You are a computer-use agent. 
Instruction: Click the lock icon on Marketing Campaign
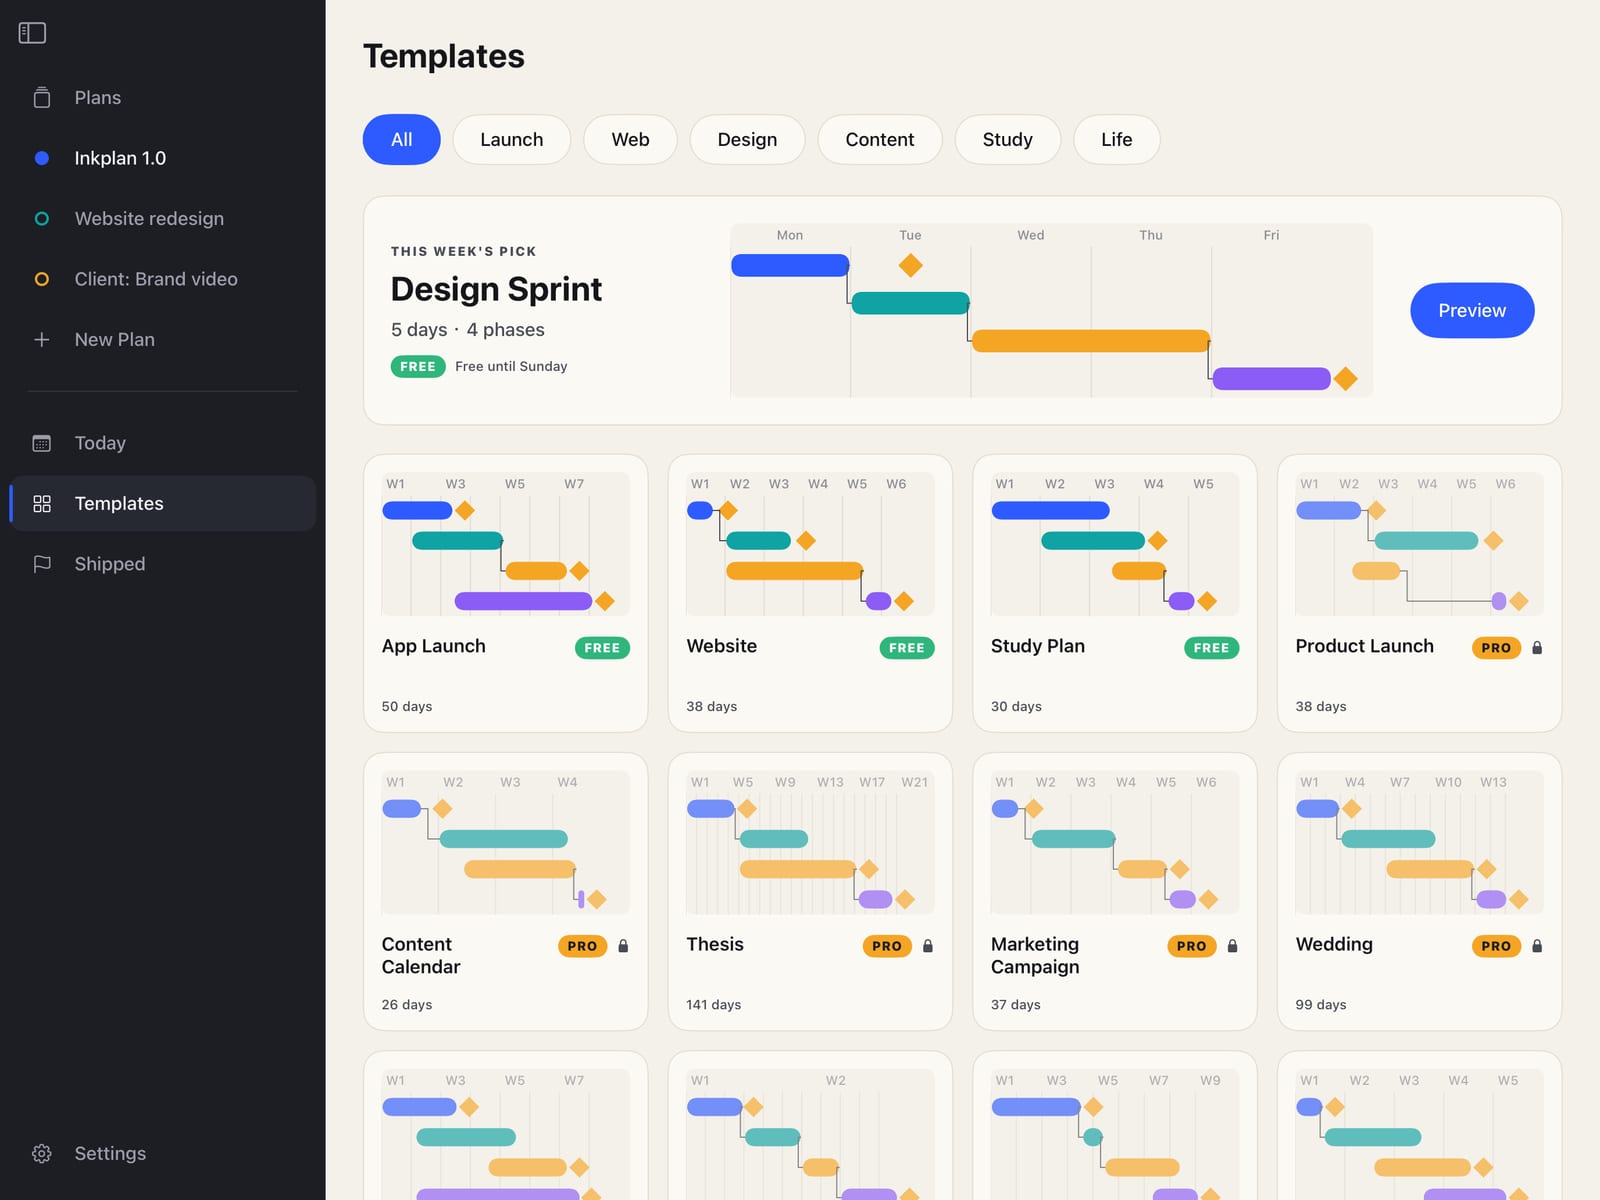point(1232,946)
